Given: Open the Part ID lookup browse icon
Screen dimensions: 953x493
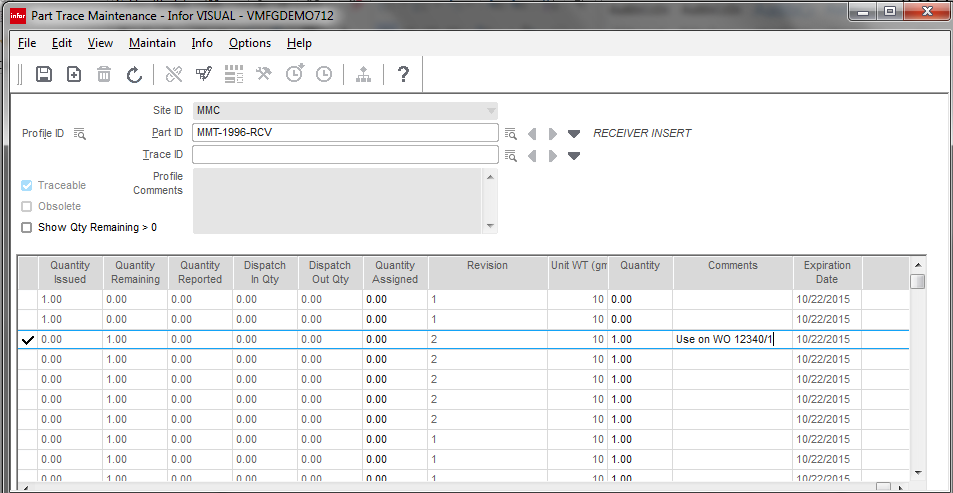Looking at the screenshot, I should click(x=511, y=133).
